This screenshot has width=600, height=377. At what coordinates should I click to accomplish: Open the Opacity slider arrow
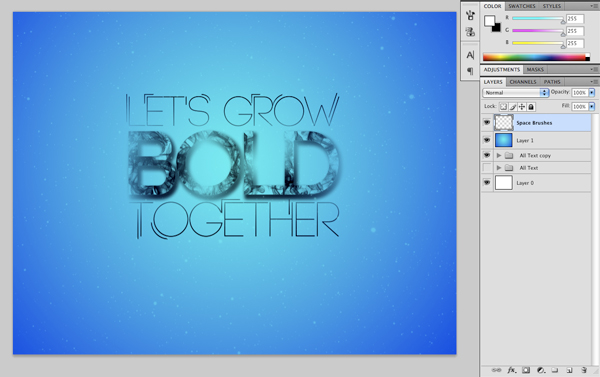click(592, 93)
